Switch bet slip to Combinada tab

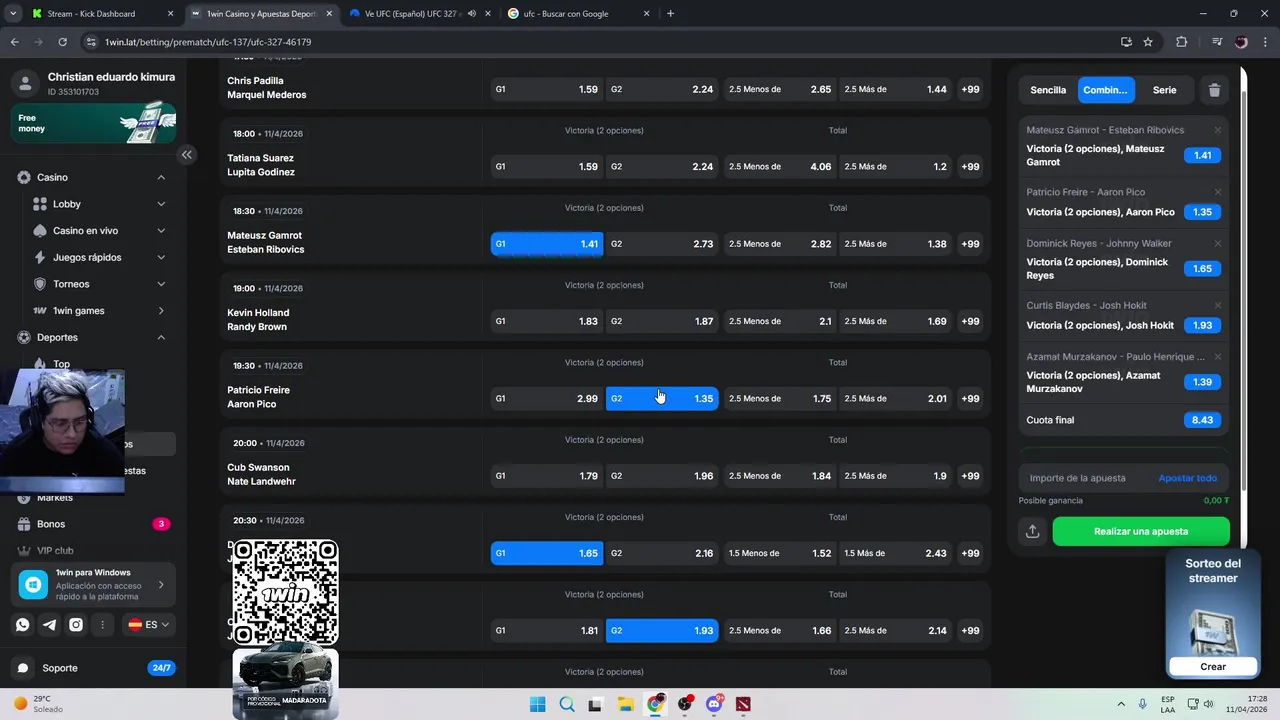1106,90
